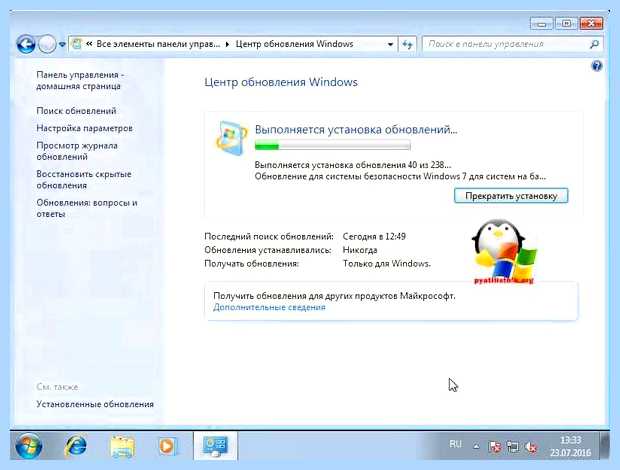Open 'Поиск обновлений' link
620x470 pixels.
point(76,111)
